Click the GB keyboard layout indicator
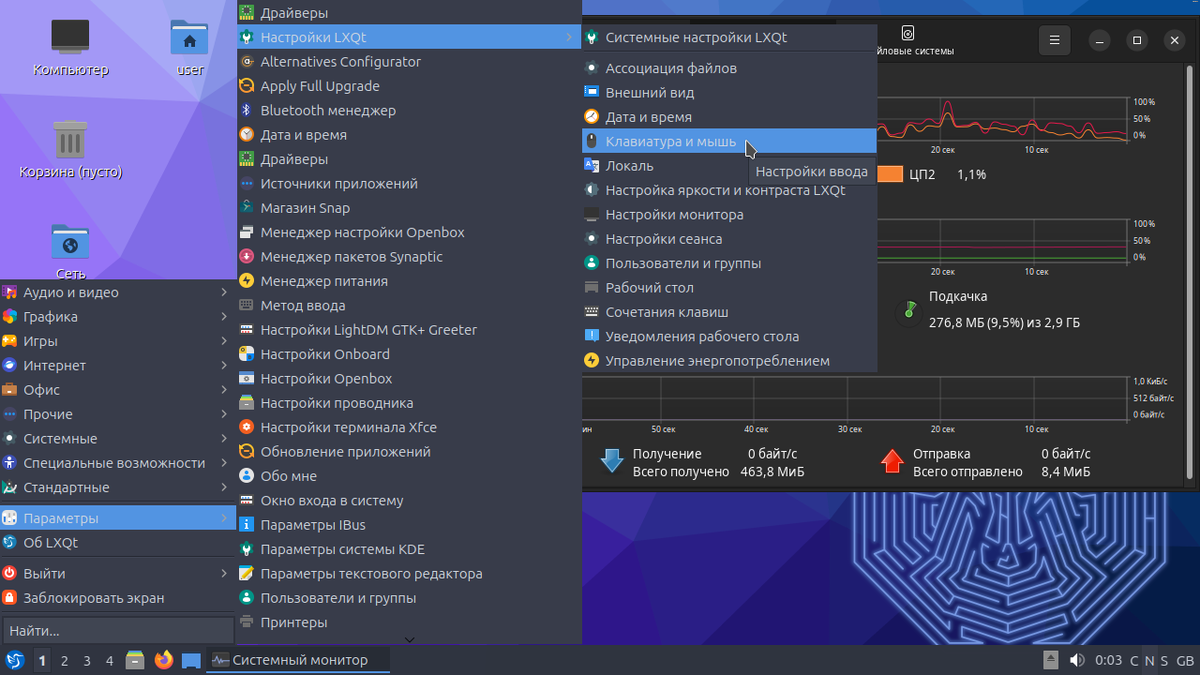The image size is (1200, 675). coord(1185,660)
